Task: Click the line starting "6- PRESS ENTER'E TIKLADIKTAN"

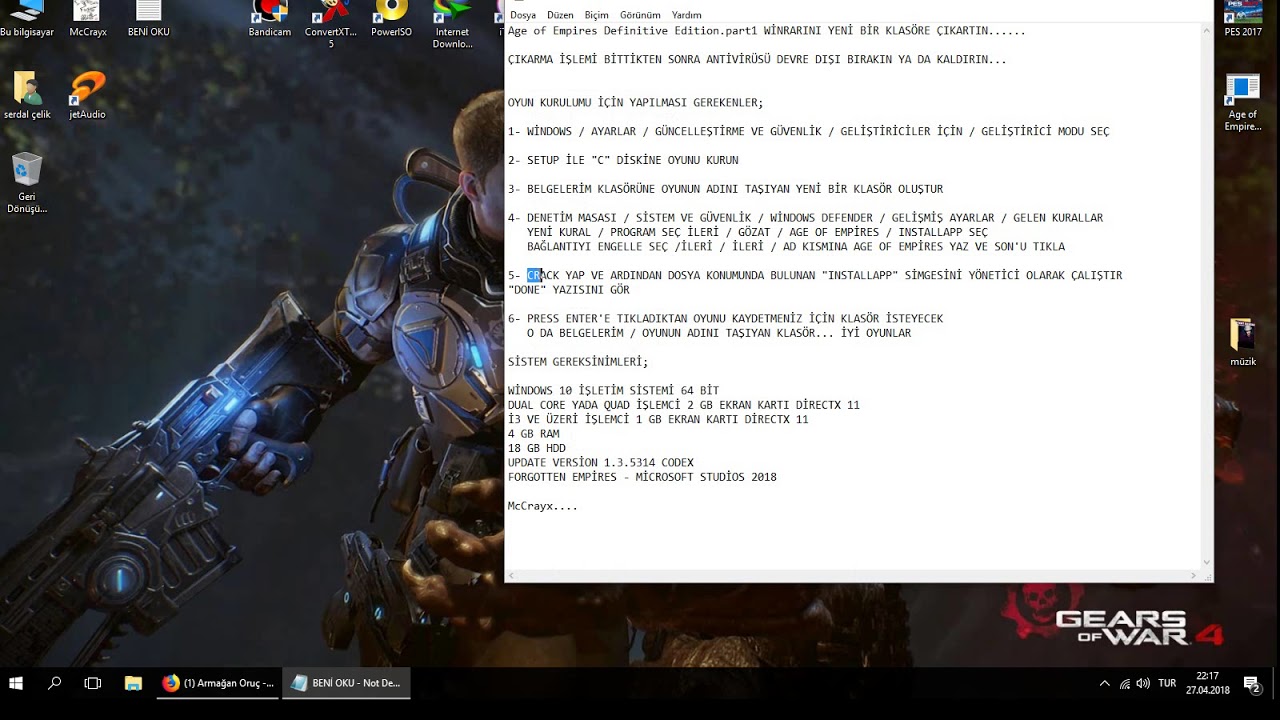Action: [x=725, y=319]
